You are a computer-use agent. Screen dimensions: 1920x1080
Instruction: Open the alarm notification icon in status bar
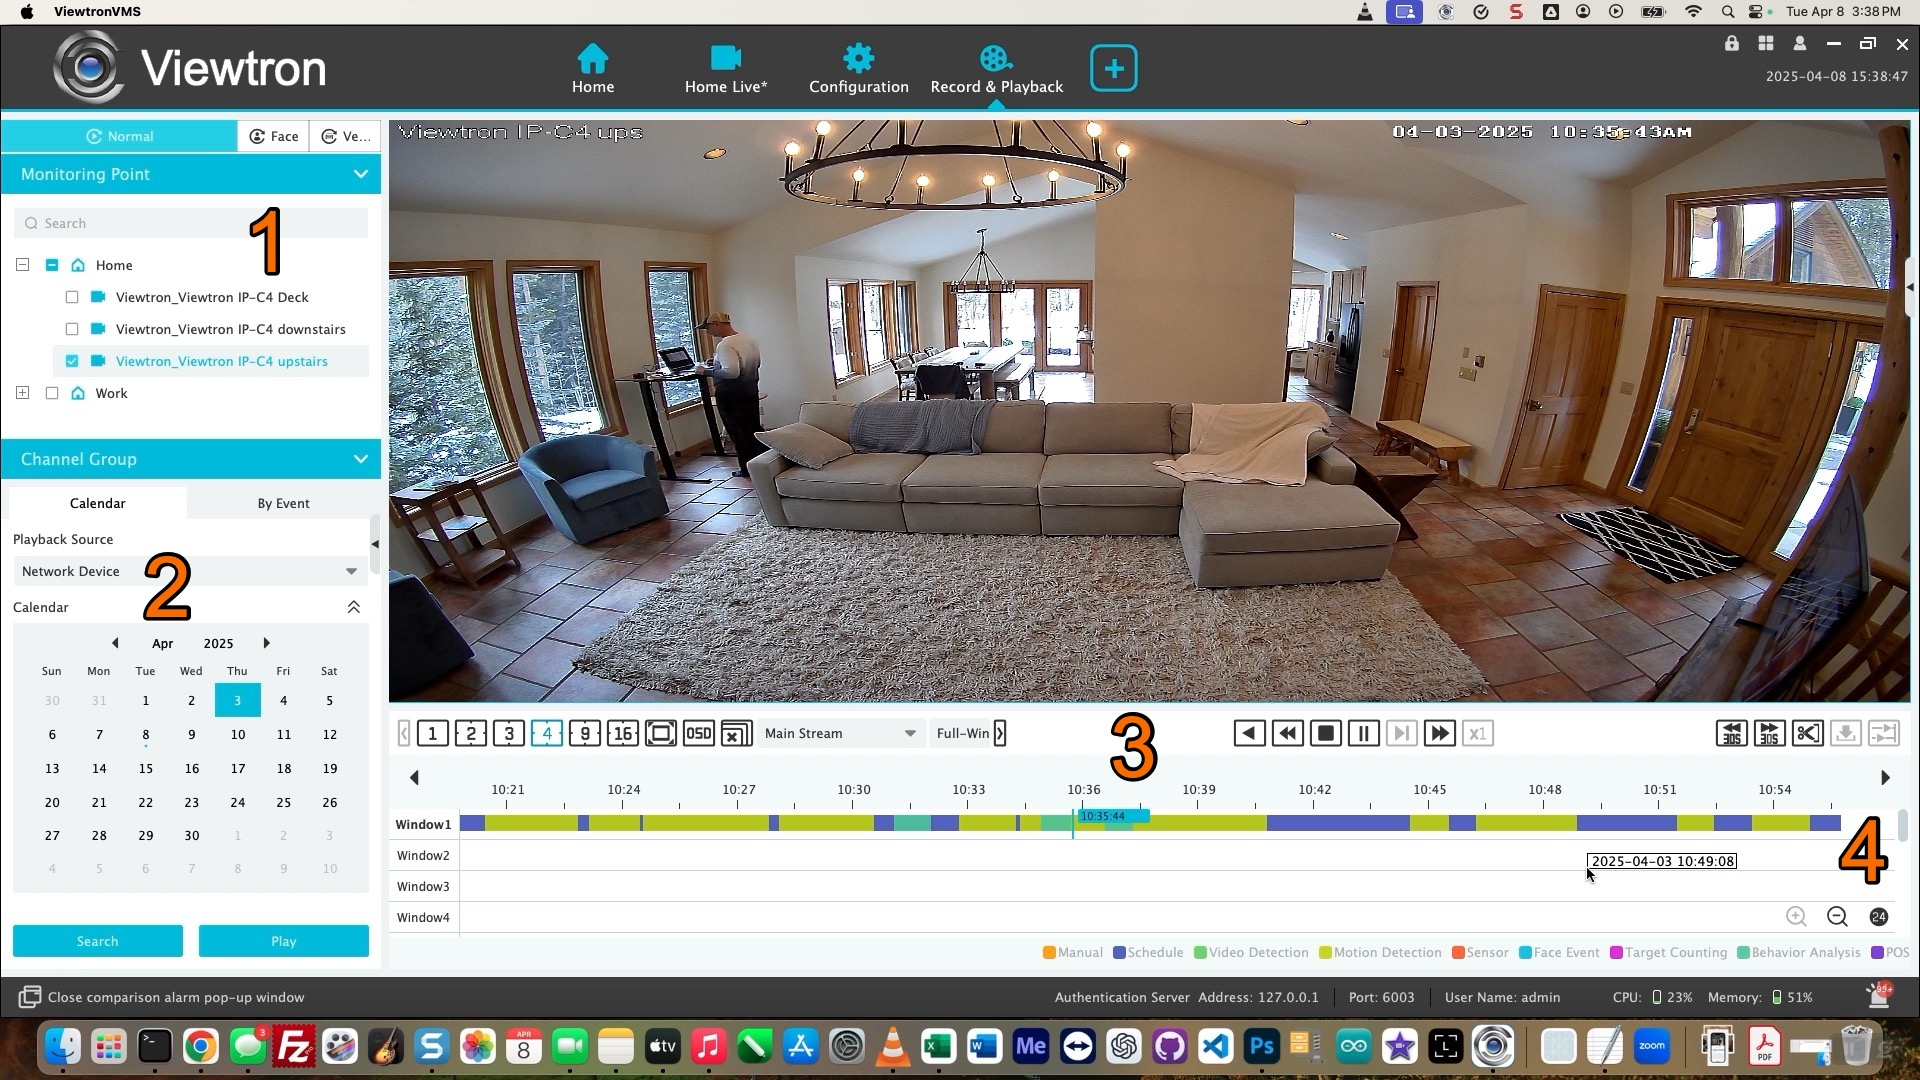click(x=1878, y=996)
